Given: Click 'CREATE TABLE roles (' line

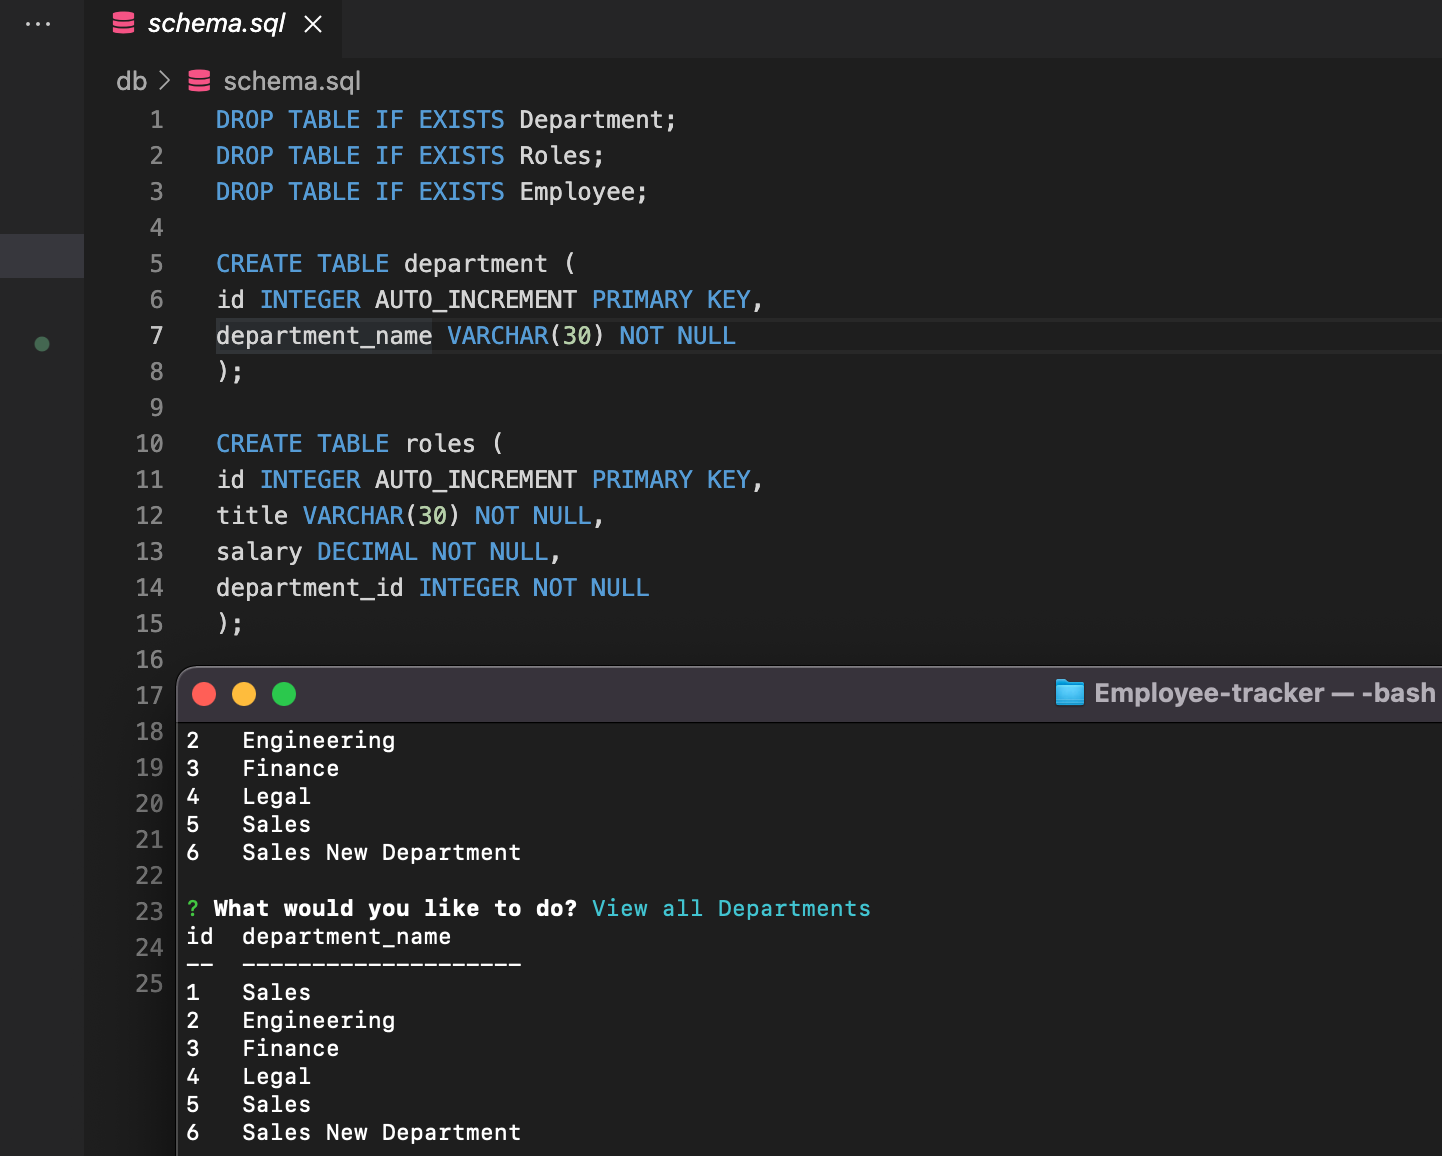Looking at the screenshot, I should [360, 444].
